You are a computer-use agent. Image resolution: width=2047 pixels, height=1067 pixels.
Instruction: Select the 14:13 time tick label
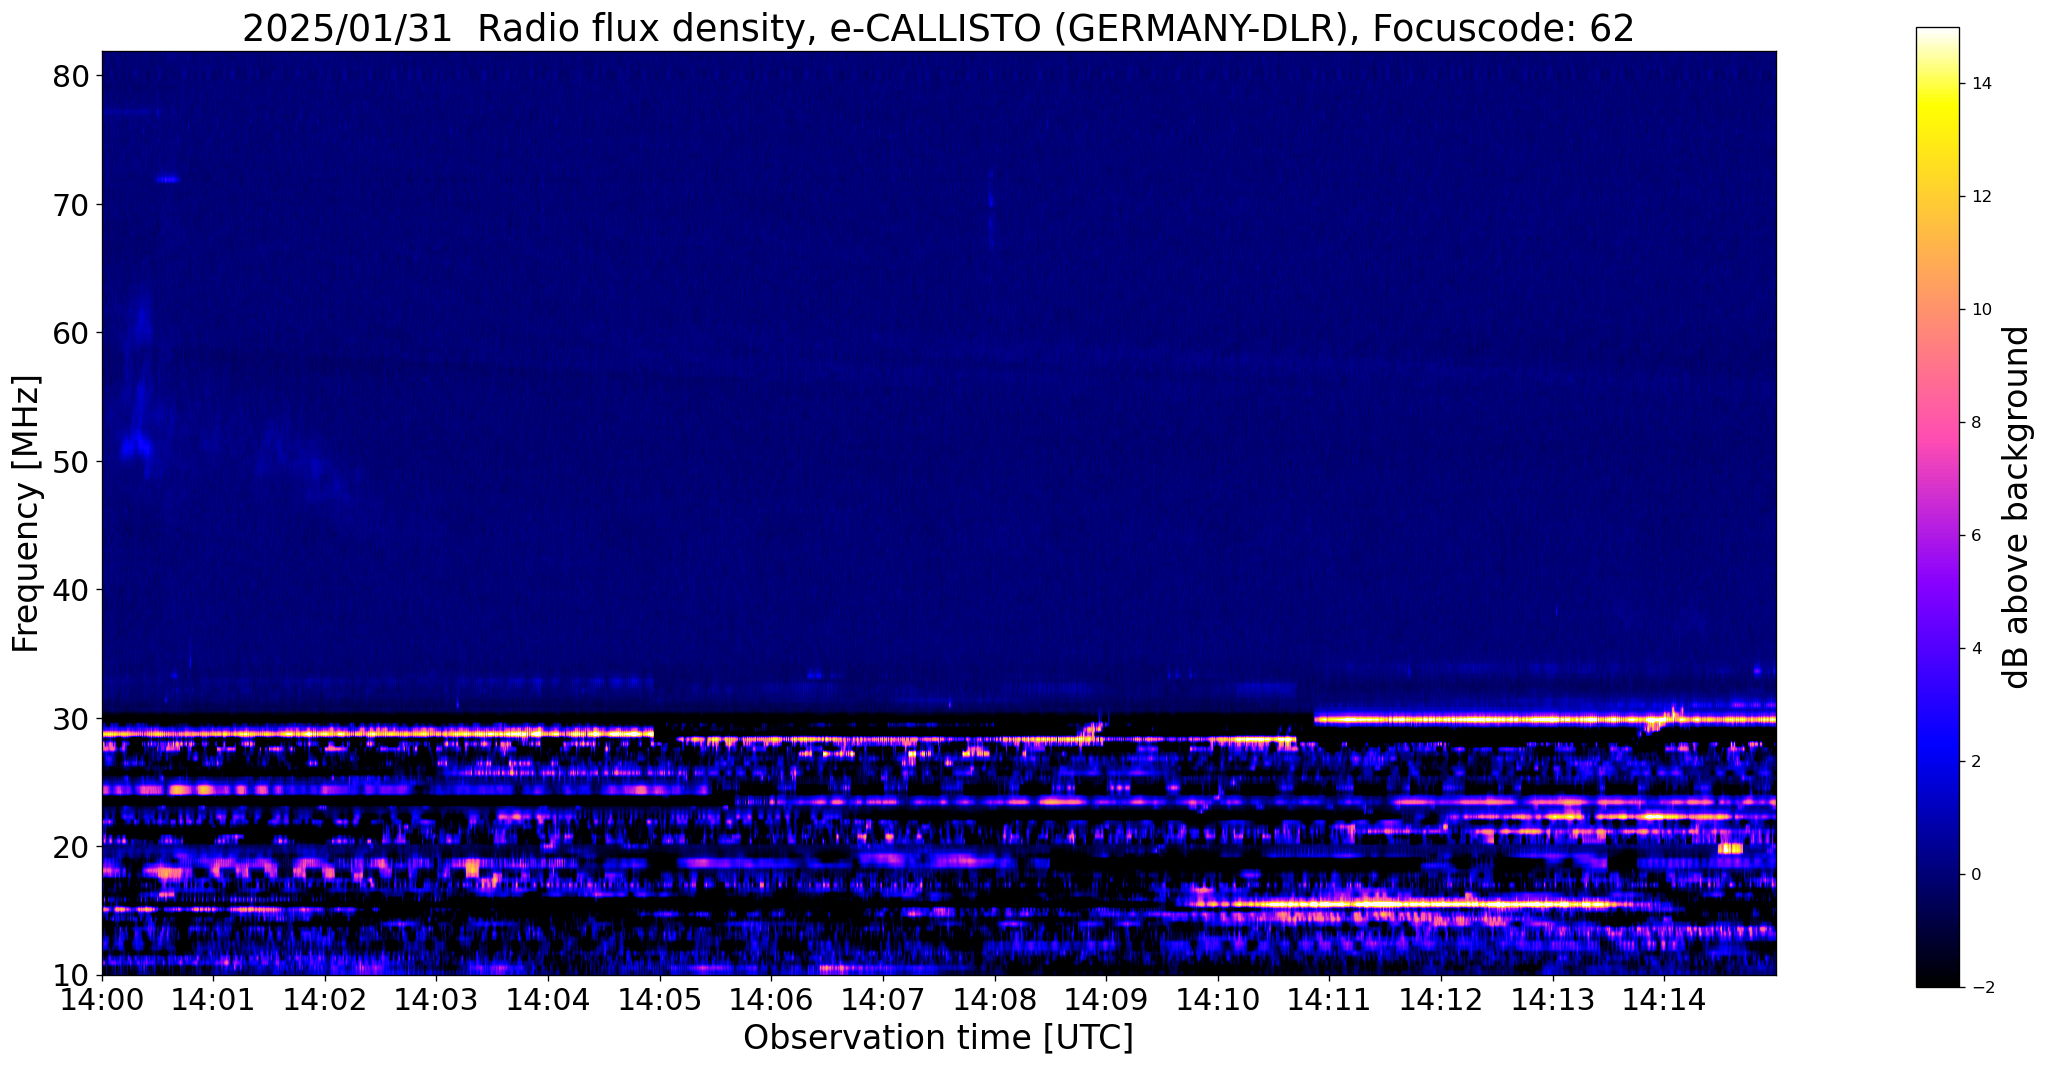[x=1552, y=1001]
